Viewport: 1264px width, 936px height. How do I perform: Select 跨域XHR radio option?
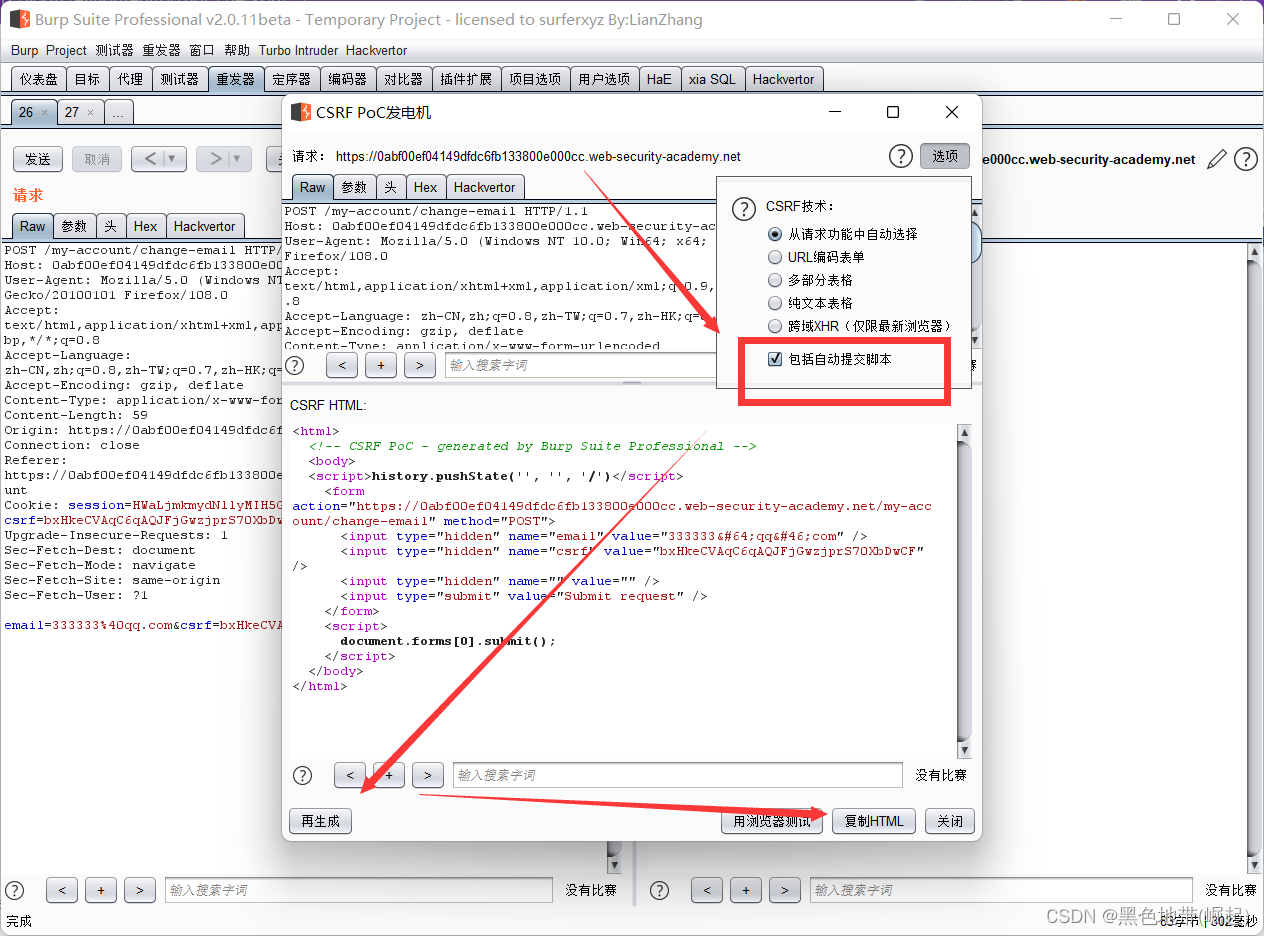pyautogui.click(x=774, y=326)
